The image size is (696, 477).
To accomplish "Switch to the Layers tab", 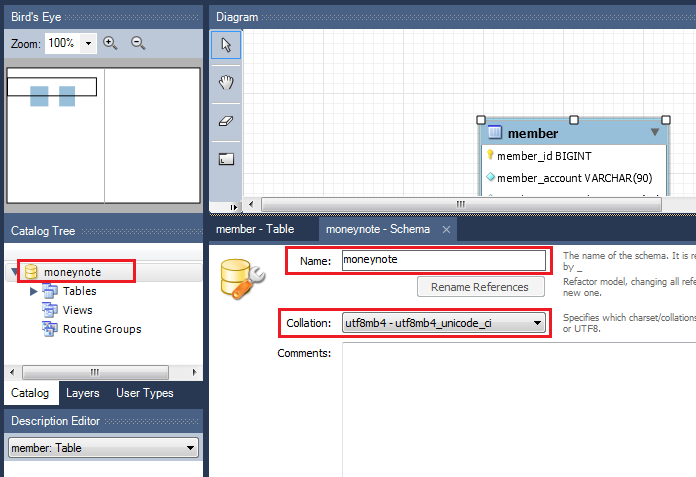I will pos(82,393).
